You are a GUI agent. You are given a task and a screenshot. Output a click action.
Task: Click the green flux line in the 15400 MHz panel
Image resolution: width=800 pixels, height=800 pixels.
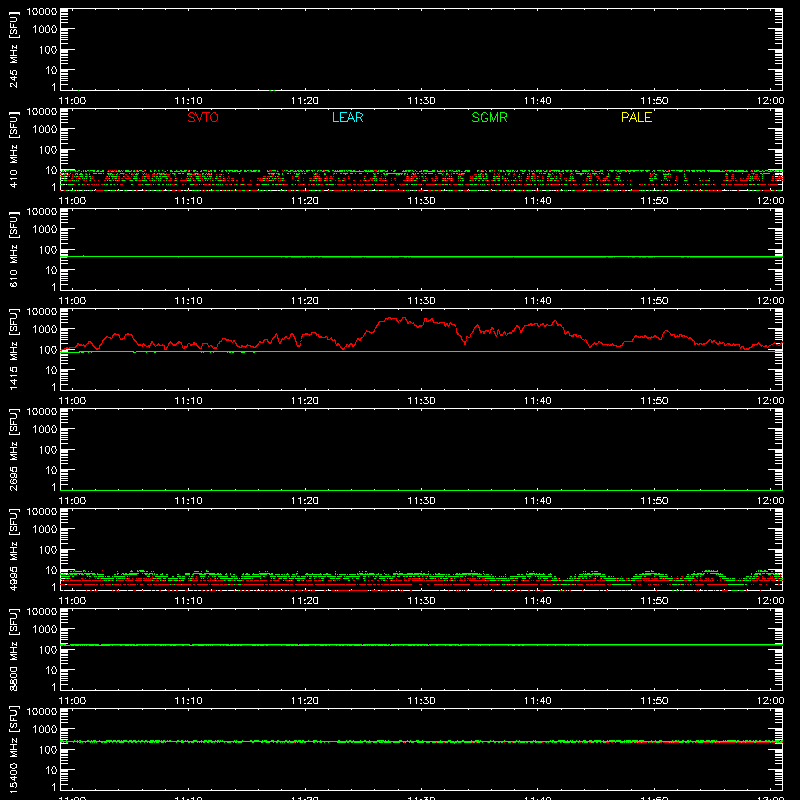(x=421, y=741)
